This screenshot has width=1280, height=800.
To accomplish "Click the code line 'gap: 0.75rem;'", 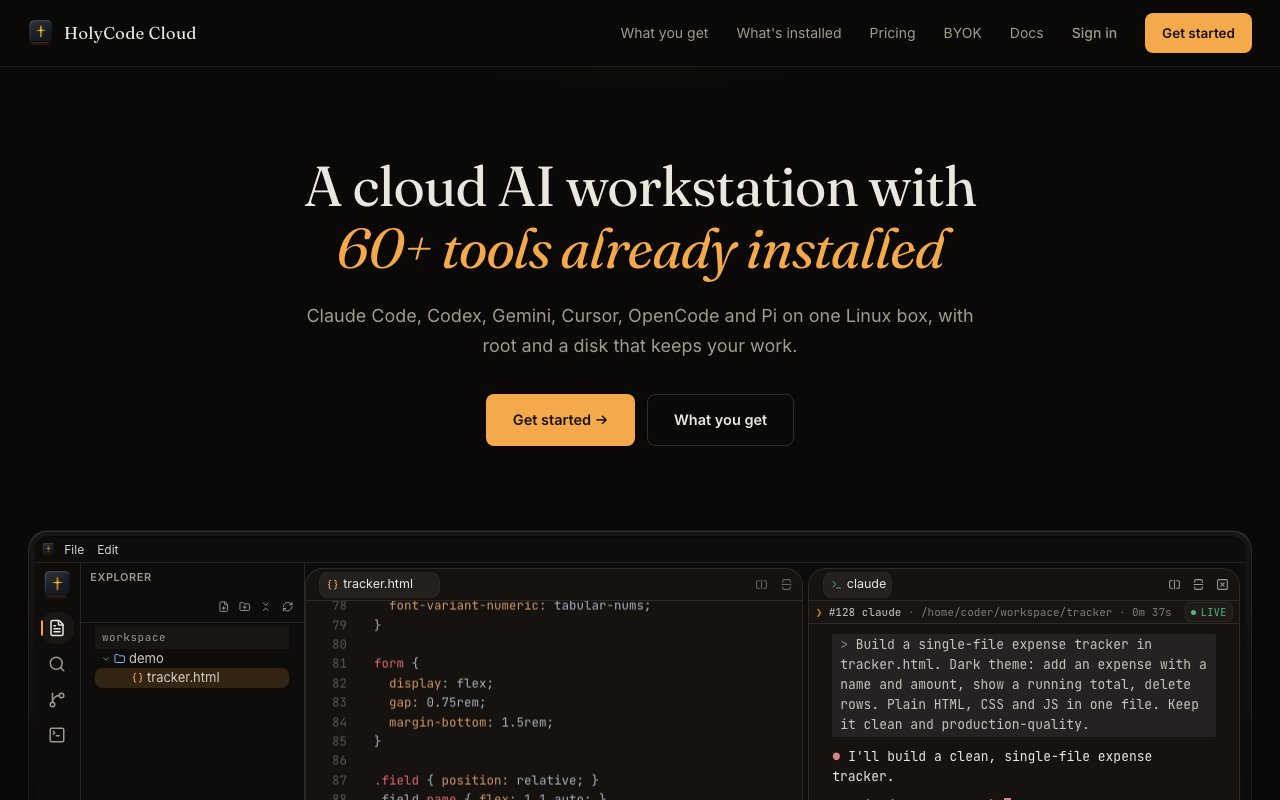I will click(437, 702).
